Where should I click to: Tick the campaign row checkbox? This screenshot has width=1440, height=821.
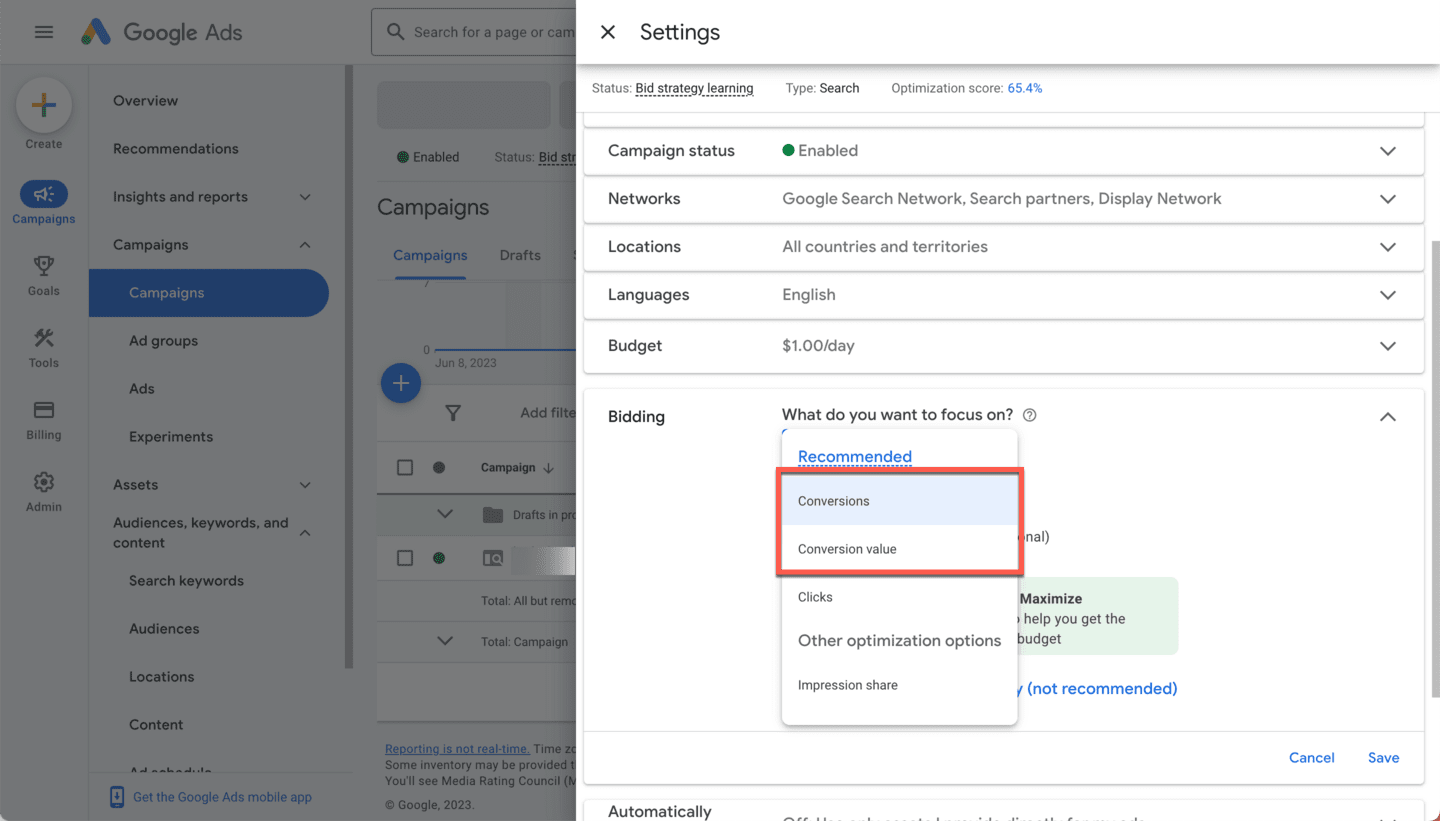[x=405, y=558]
